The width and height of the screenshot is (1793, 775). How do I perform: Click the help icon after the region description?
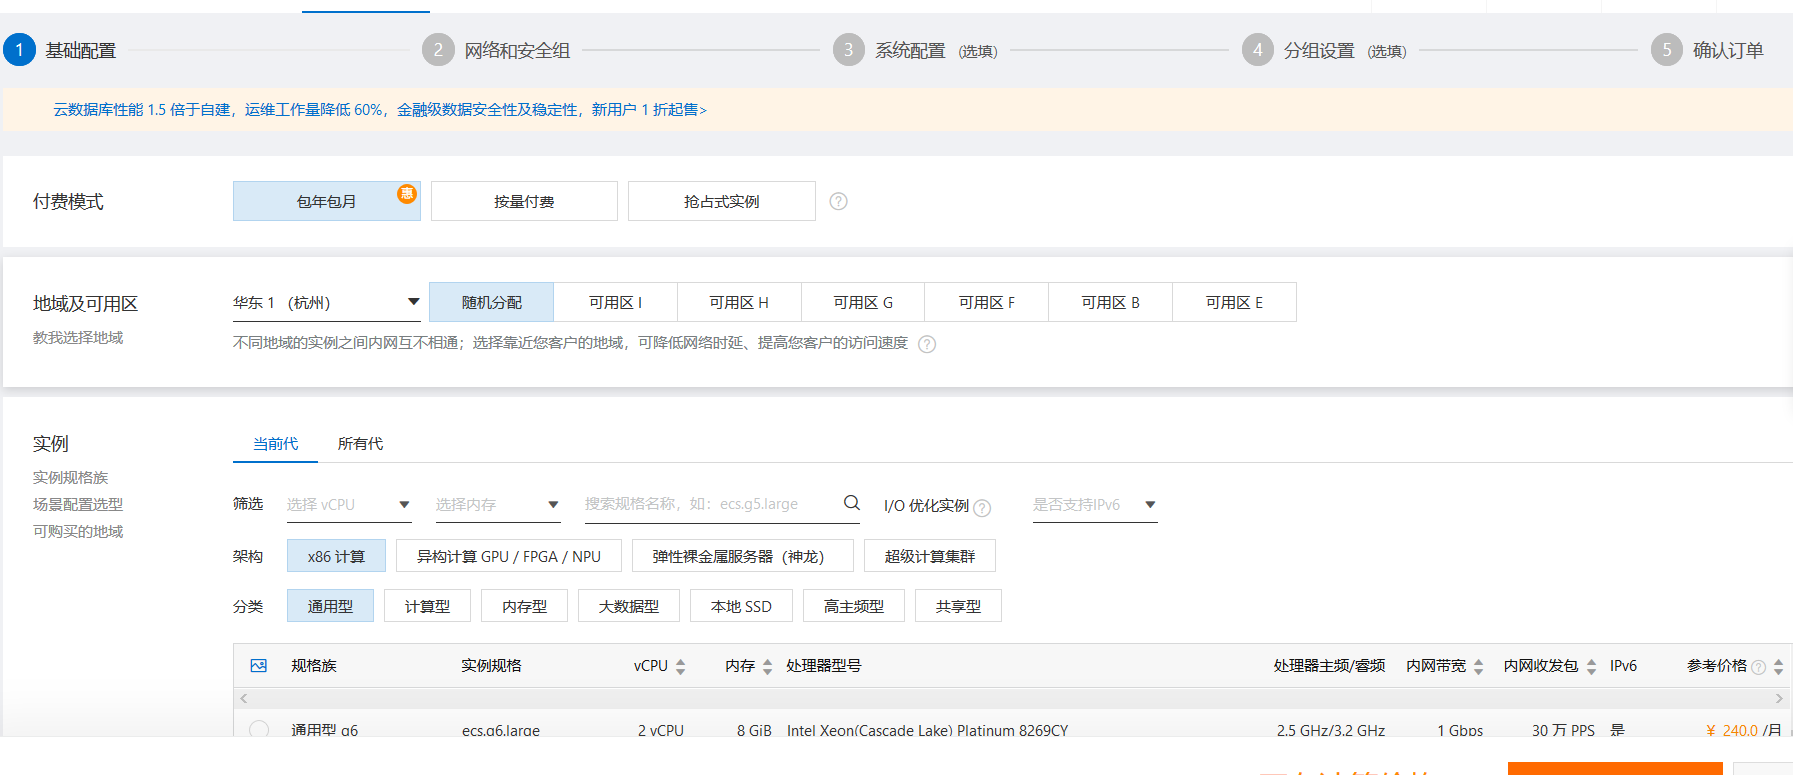pyautogui.click(x=927, y=344)
